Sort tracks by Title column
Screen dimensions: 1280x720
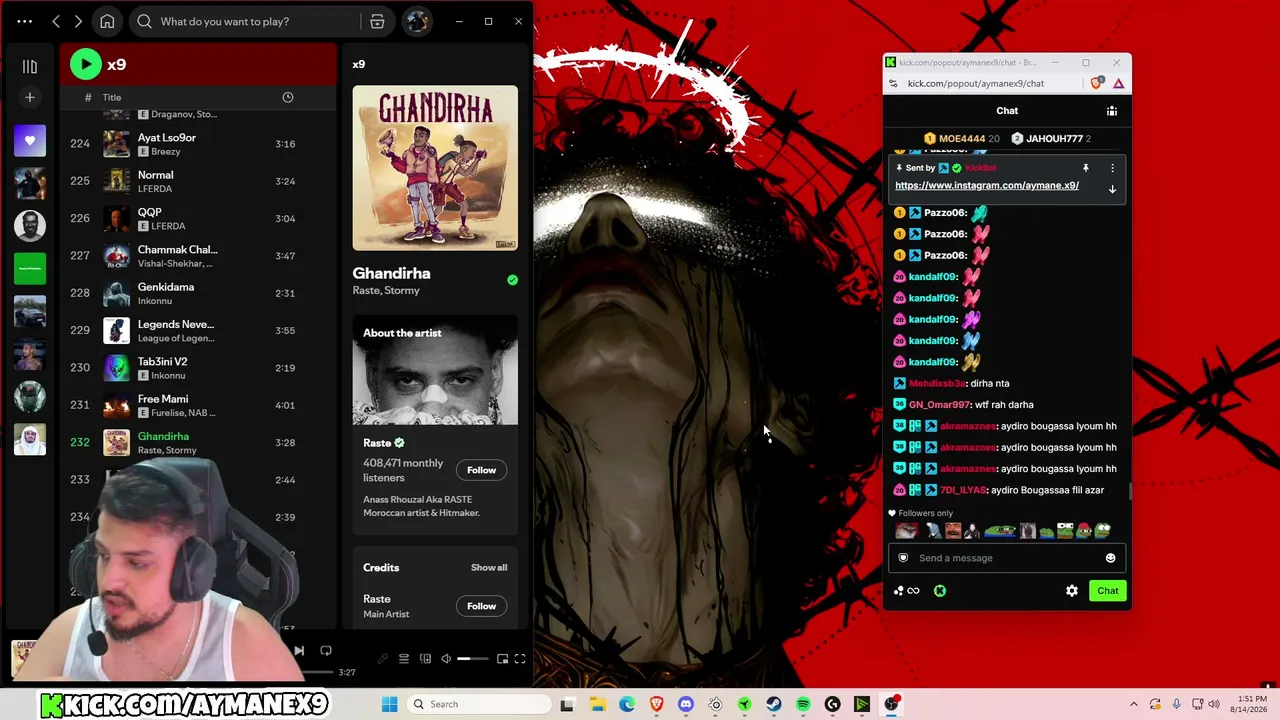(x=112, y=97)
